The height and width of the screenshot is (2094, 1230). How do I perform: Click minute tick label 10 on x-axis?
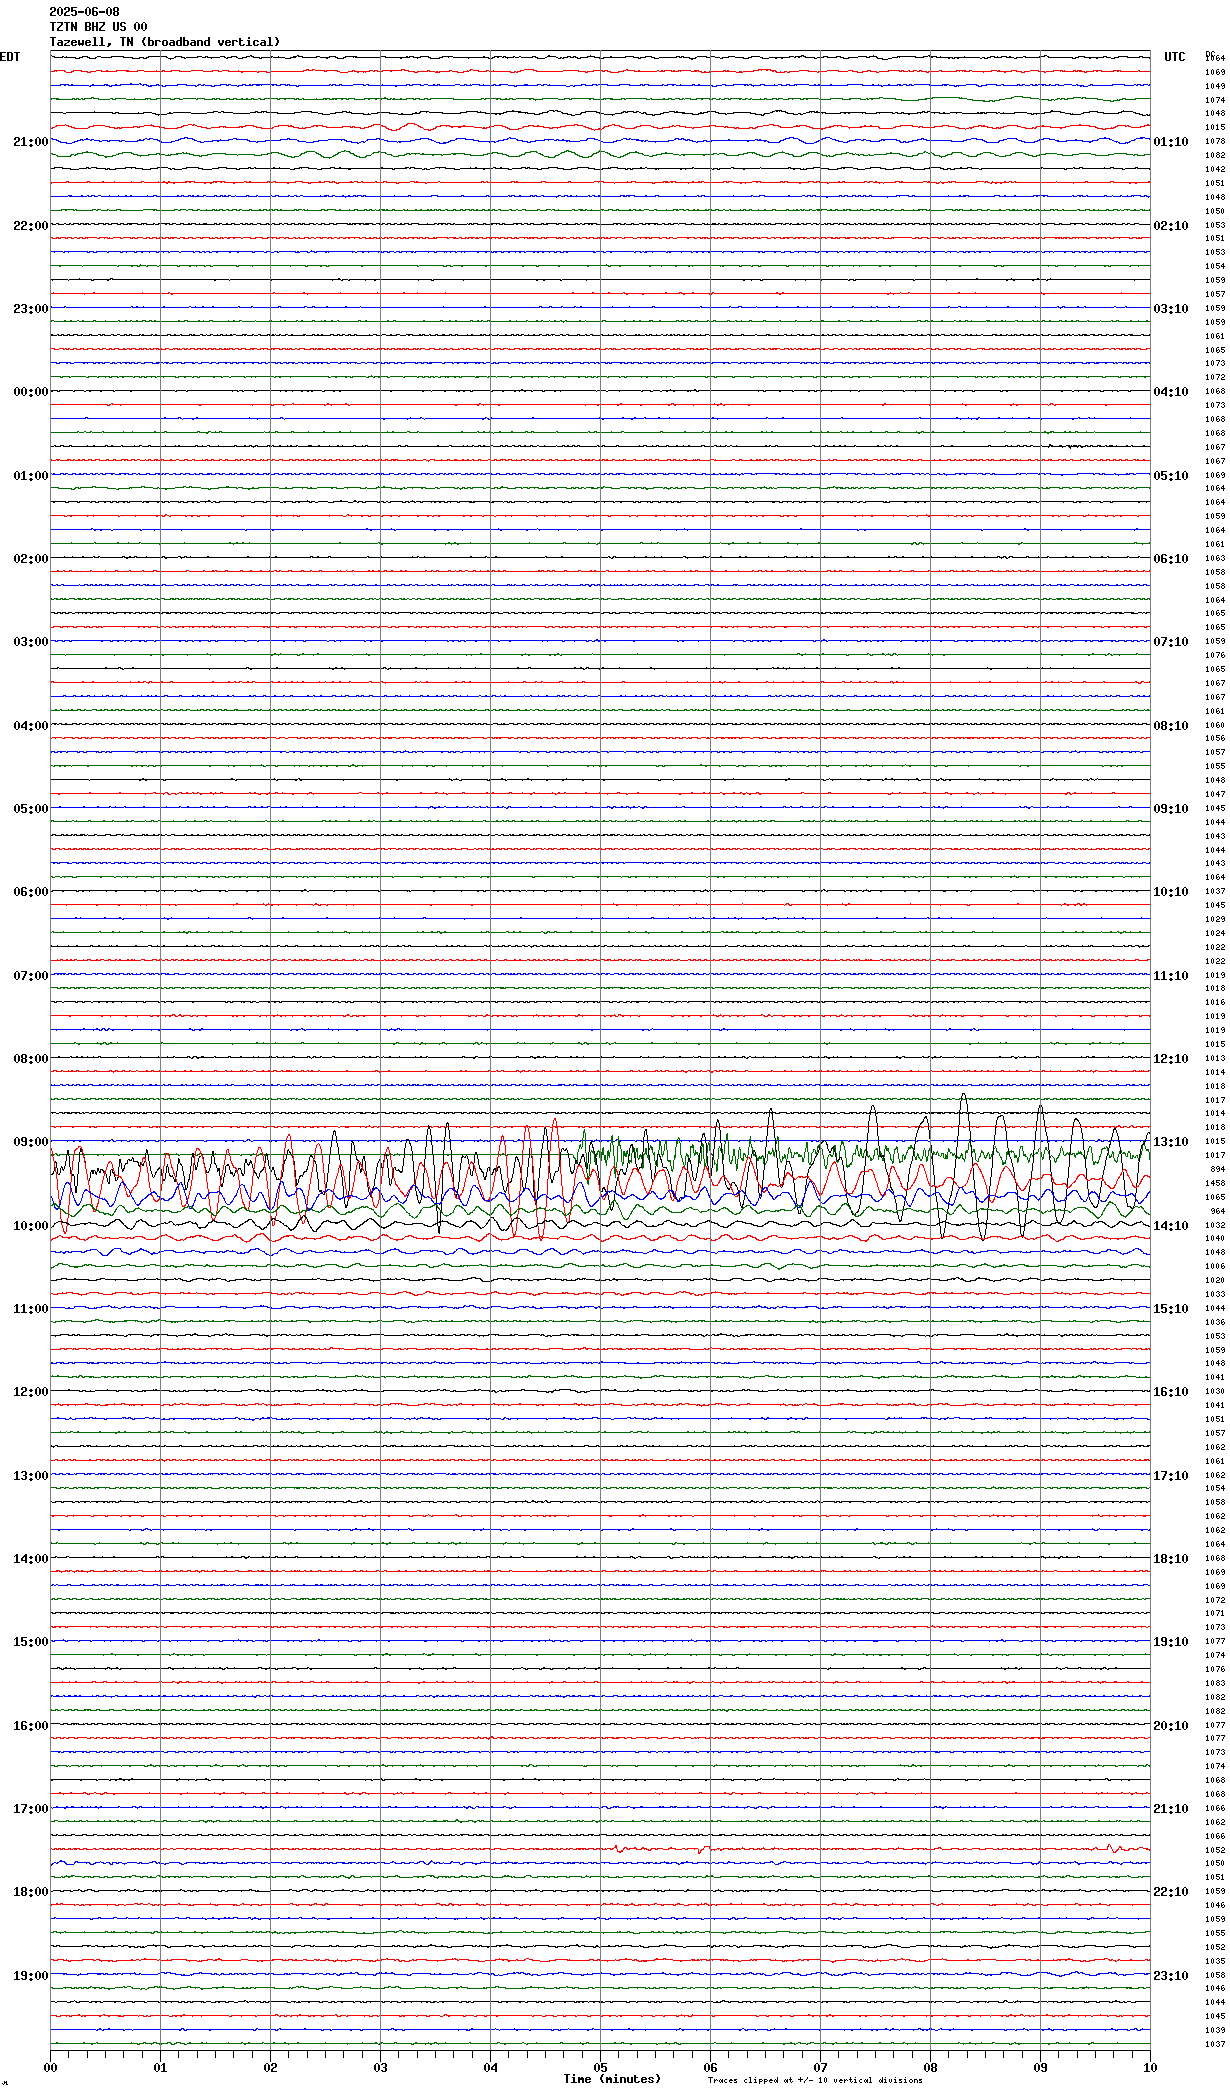(x=1150, y=2068)
